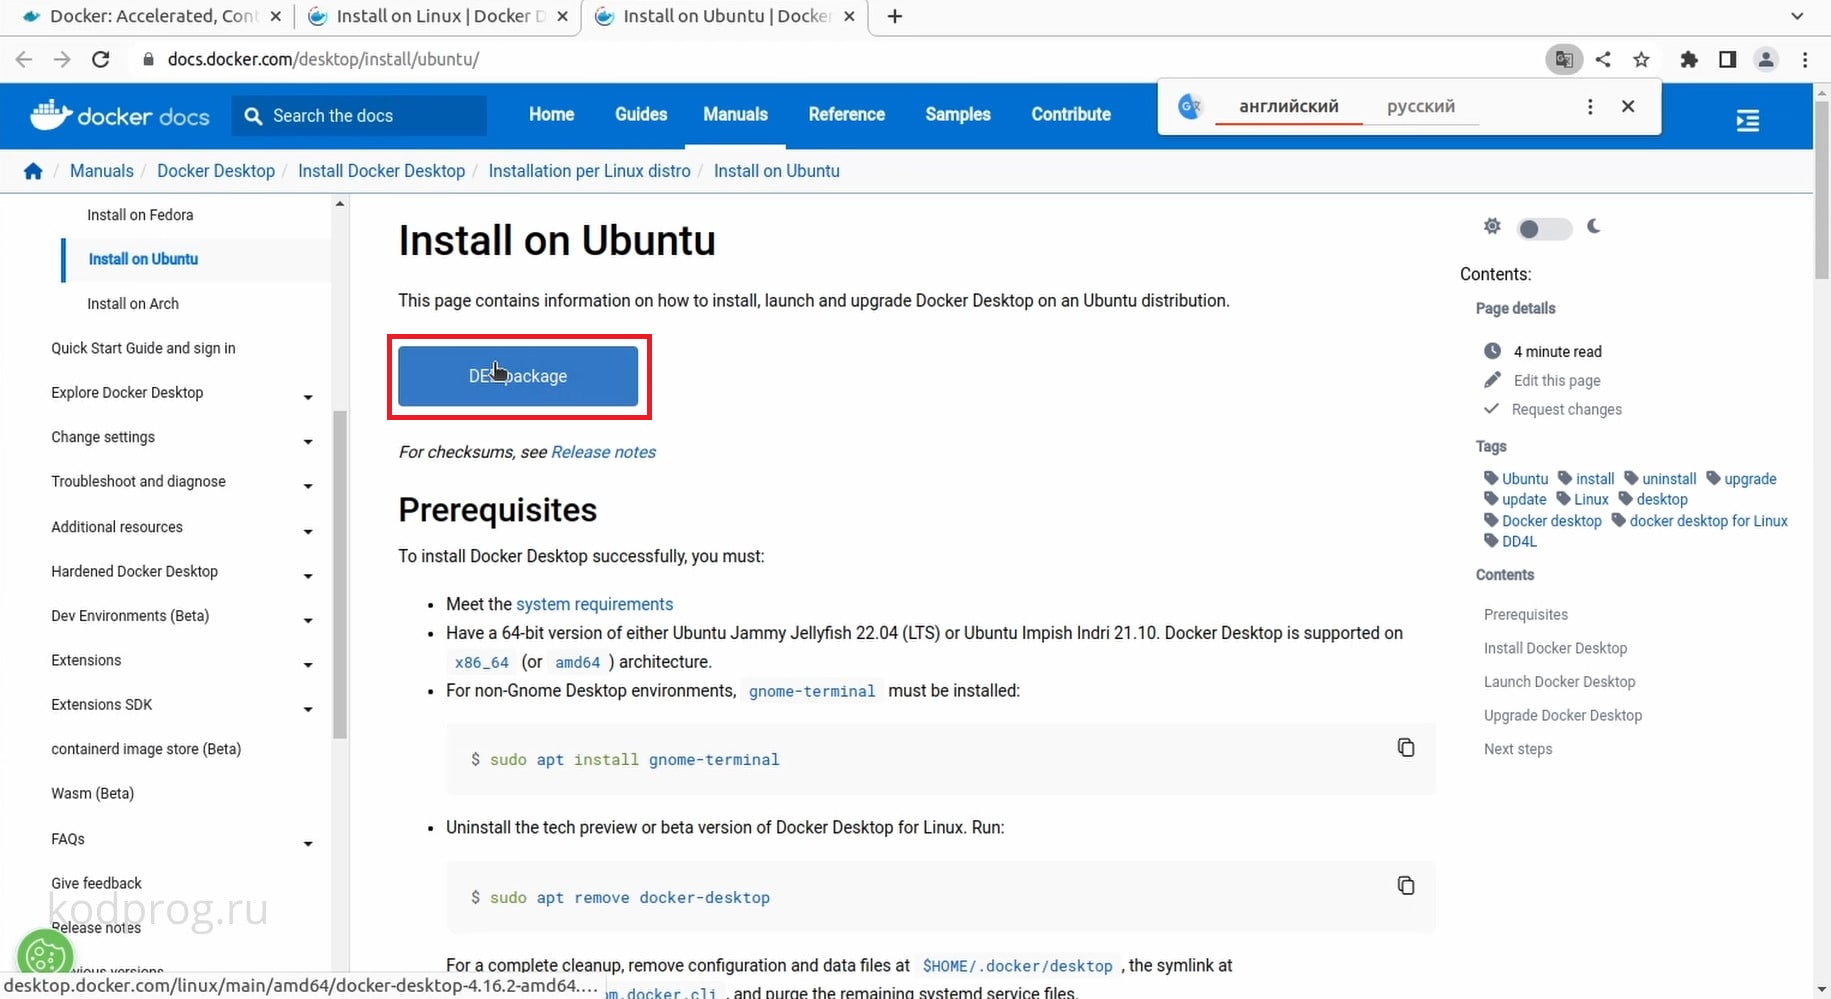Expand Dev Environments (Beta) section
1831x999 pixels.
pyautogui.click(x=308, y=620)
